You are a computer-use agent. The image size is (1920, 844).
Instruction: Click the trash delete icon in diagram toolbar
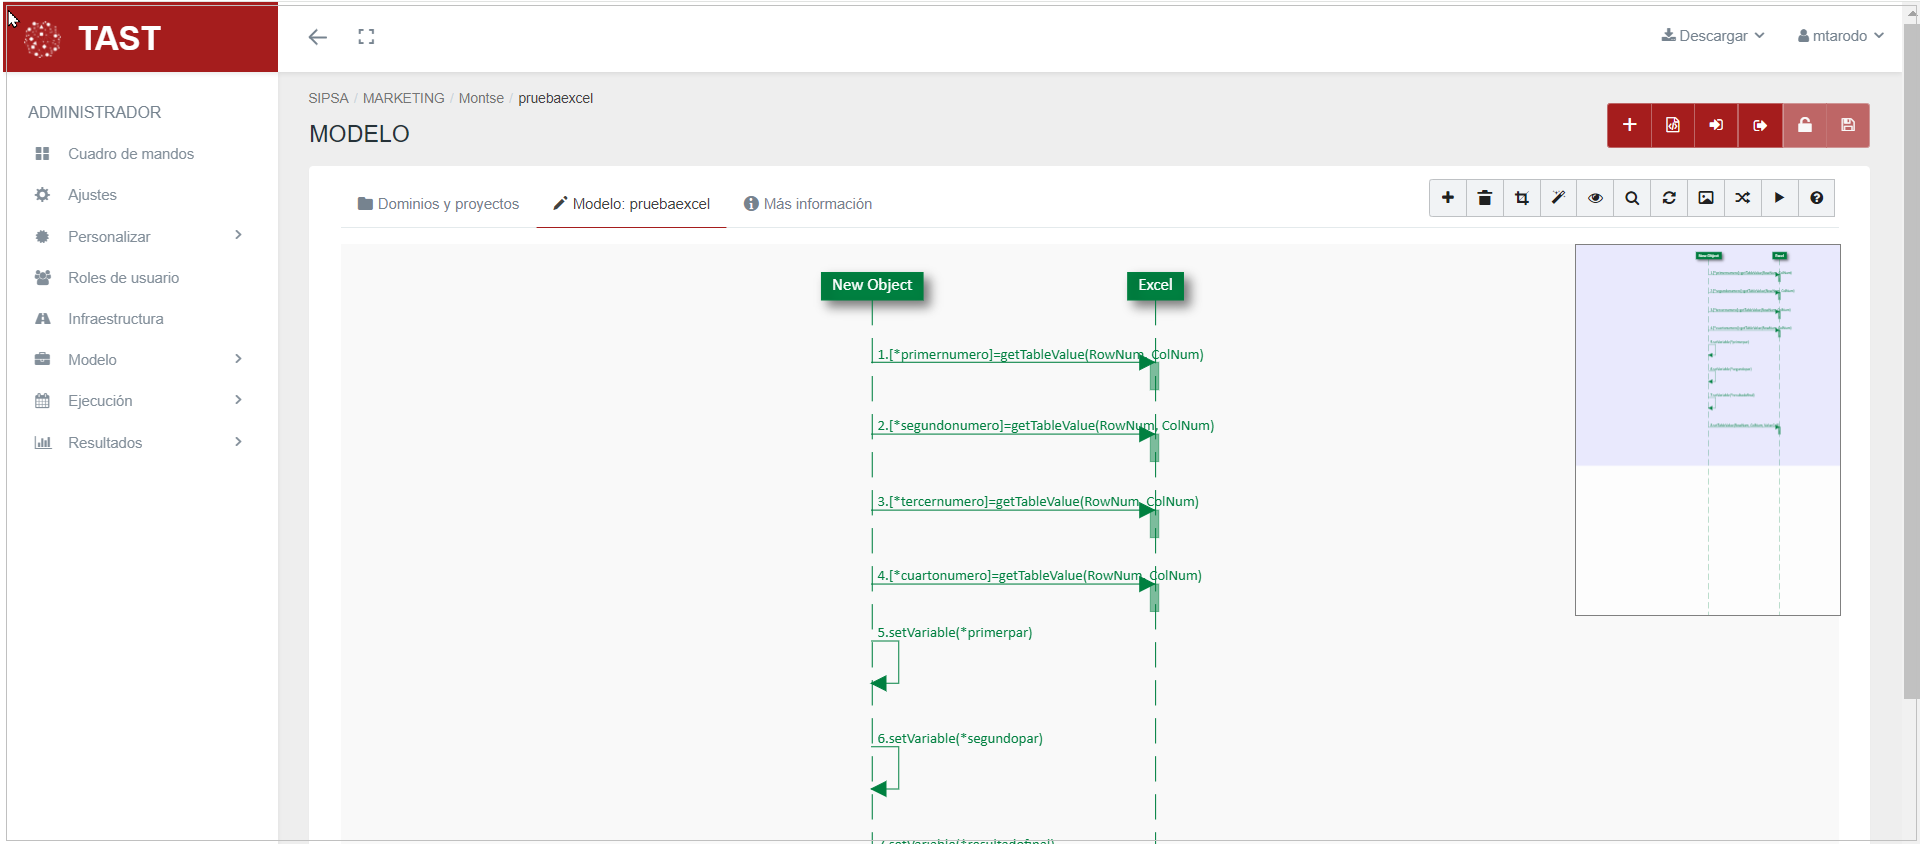[x=1484, y=198]
